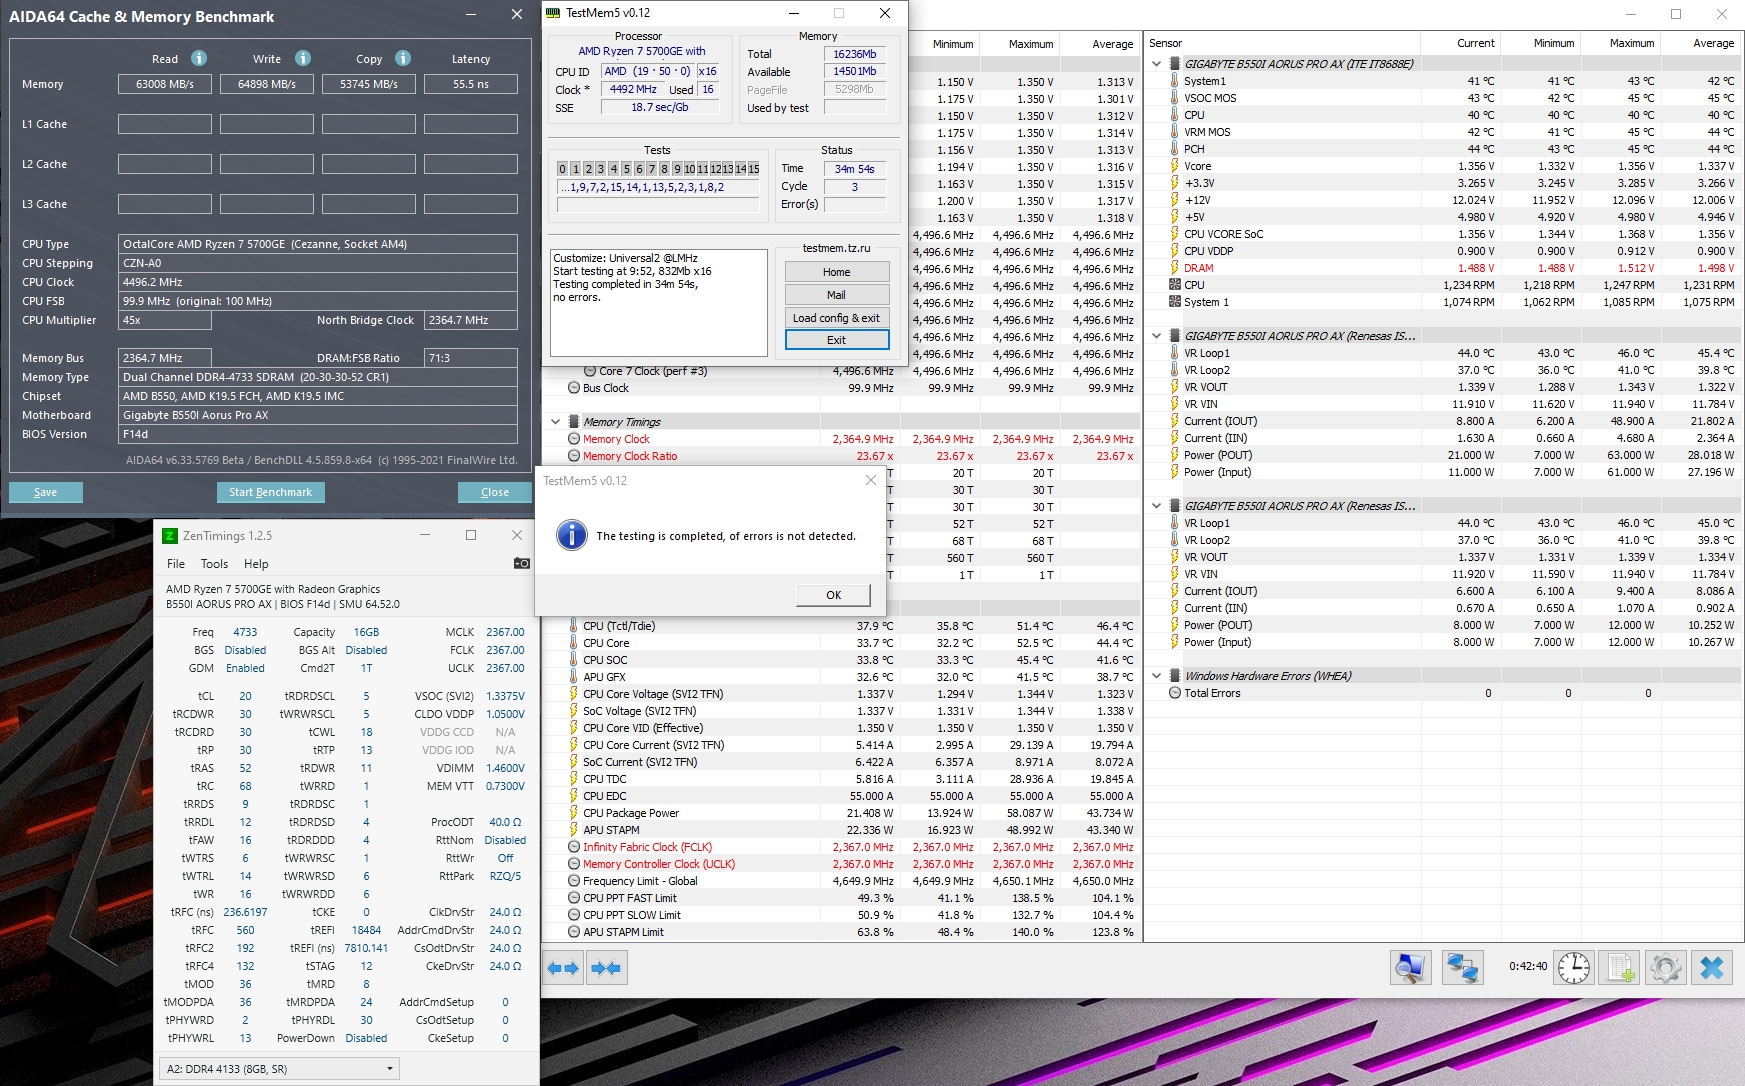Viewport: 1745px width, 1086px height.
Task: Click HWiNFO collapse columns arrows icon
Action: click(x=607, y=967)
